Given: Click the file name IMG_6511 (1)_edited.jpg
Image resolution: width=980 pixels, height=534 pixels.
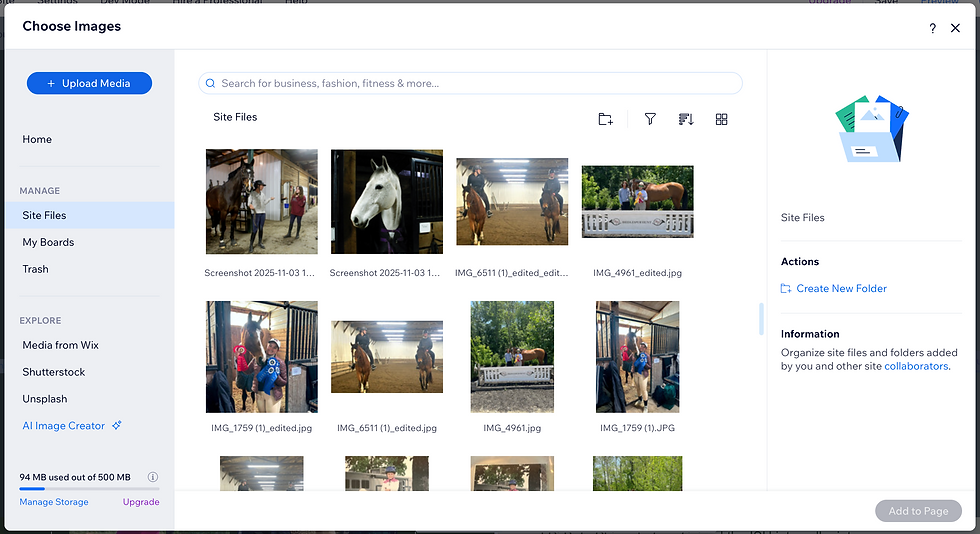Looking at the screenshot, I should click(387, 428).
